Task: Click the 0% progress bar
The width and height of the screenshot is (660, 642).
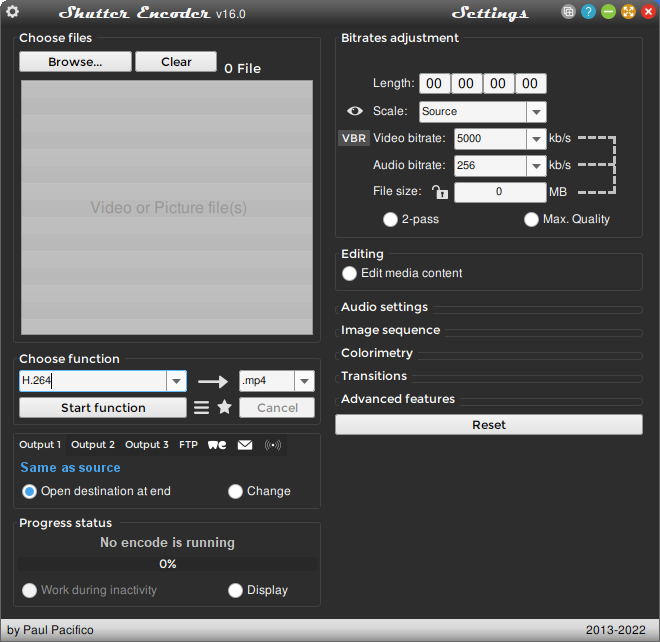Action: [168, 564]
